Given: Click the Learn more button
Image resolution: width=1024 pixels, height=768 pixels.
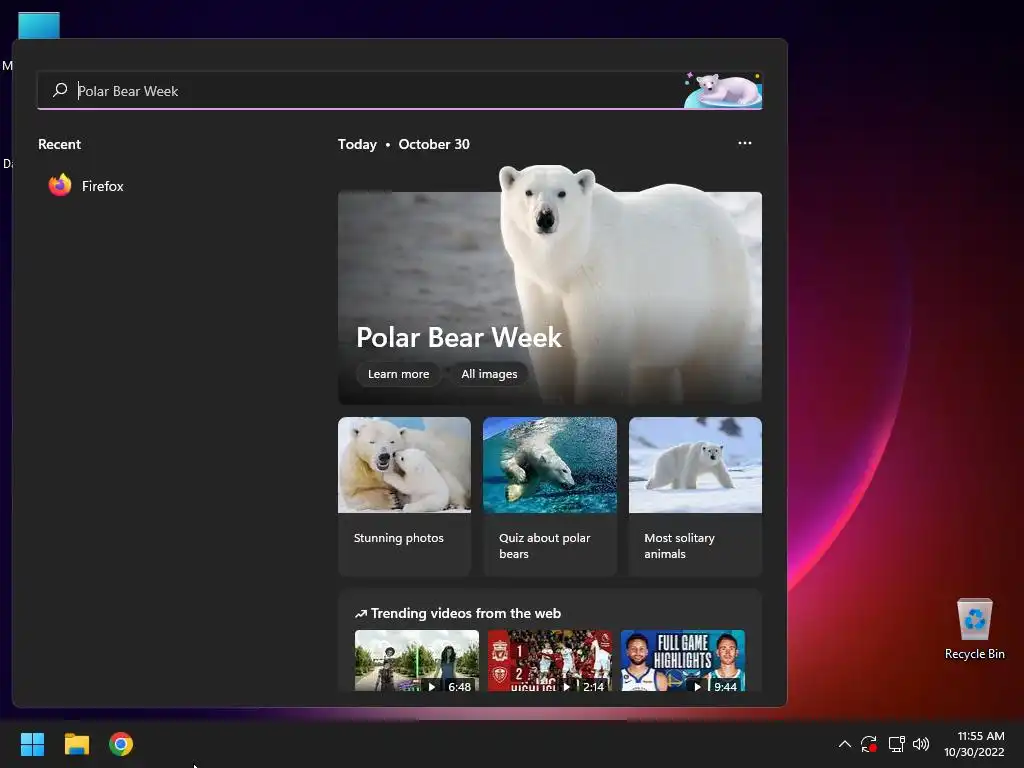Looking at the screenshot, I should pos(398,374).
